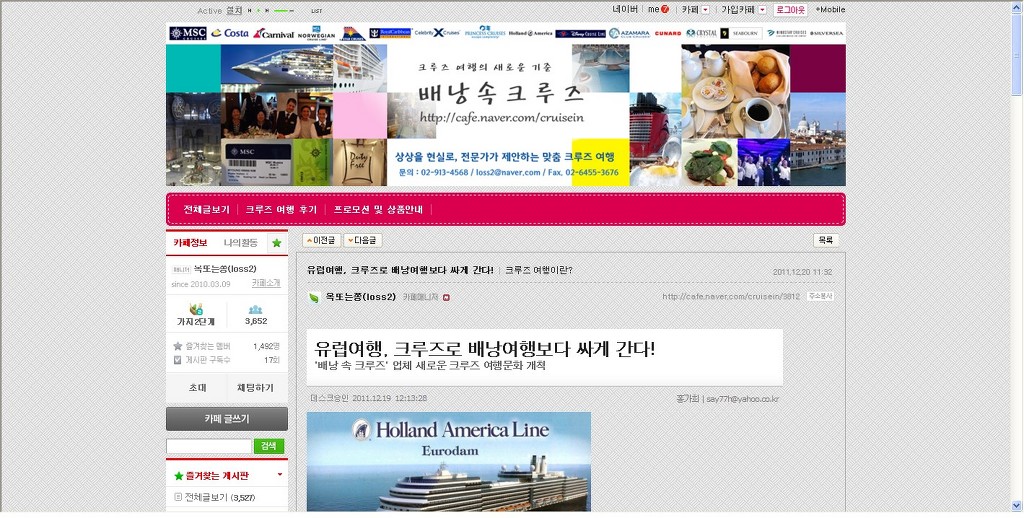The image size is (1024, 518).
Task: Click the star icon beside 즐겨찾는 멤버
Action: [178, 346]
